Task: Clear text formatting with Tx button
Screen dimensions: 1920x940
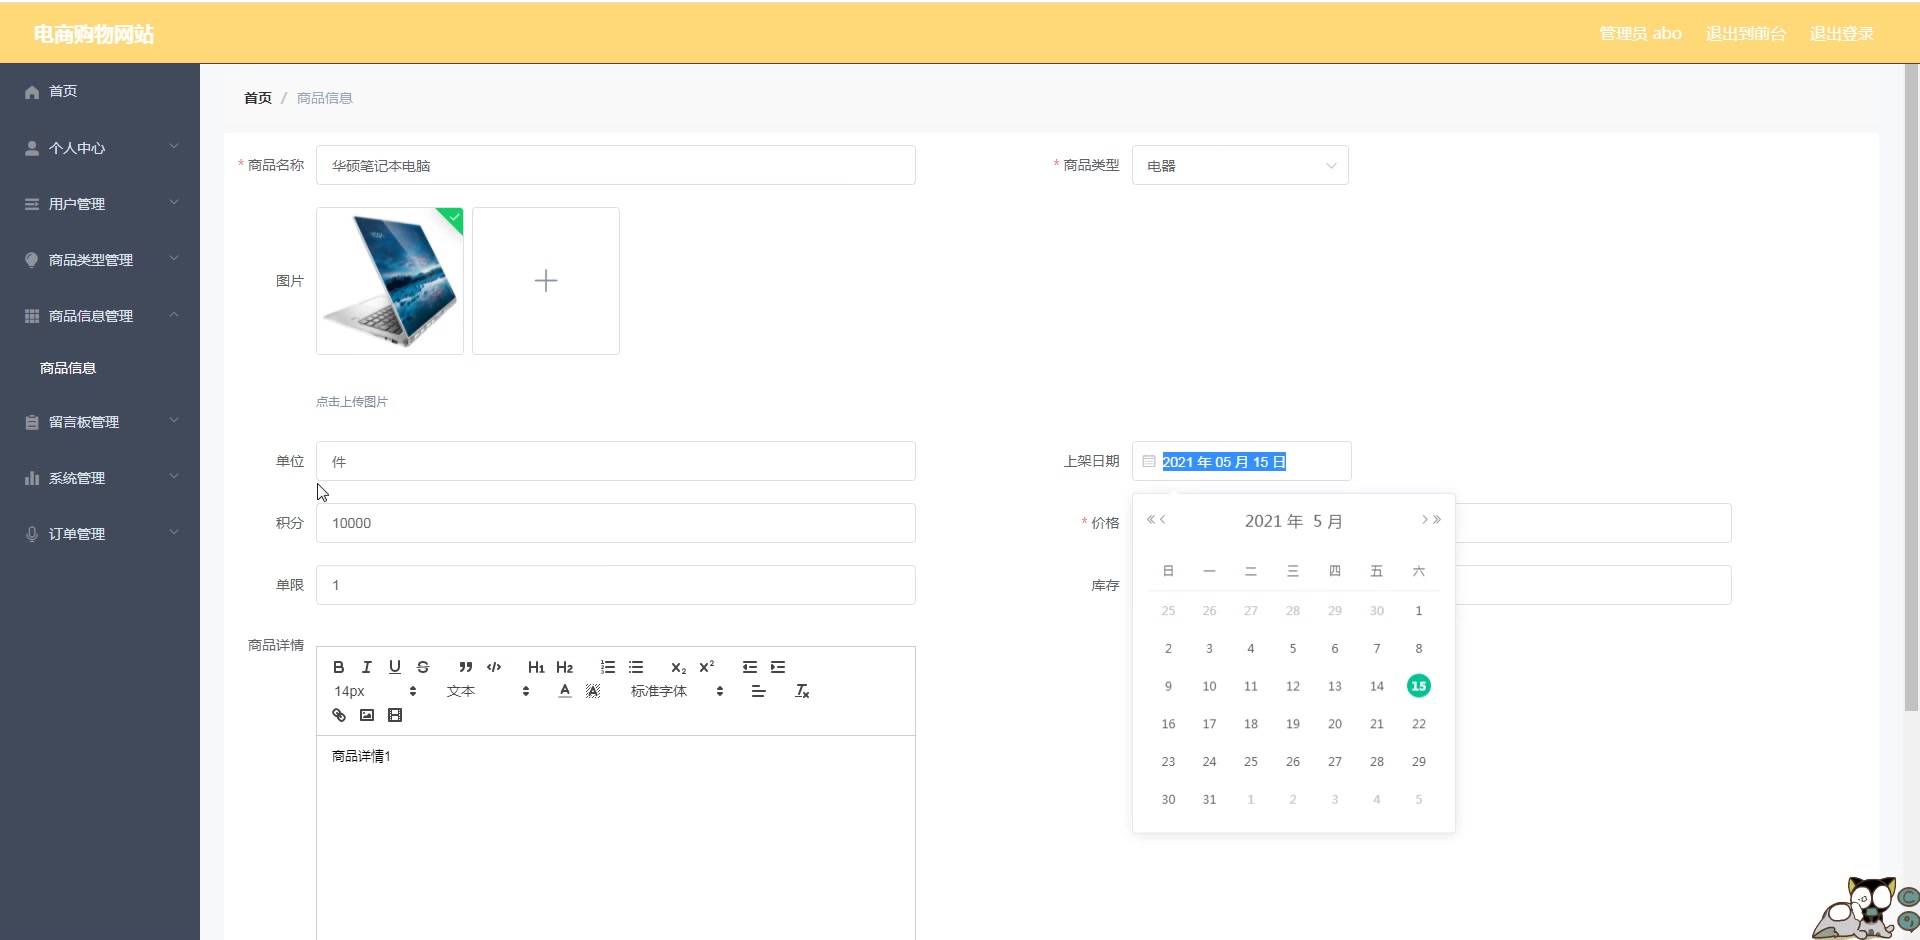Action: 801,690
